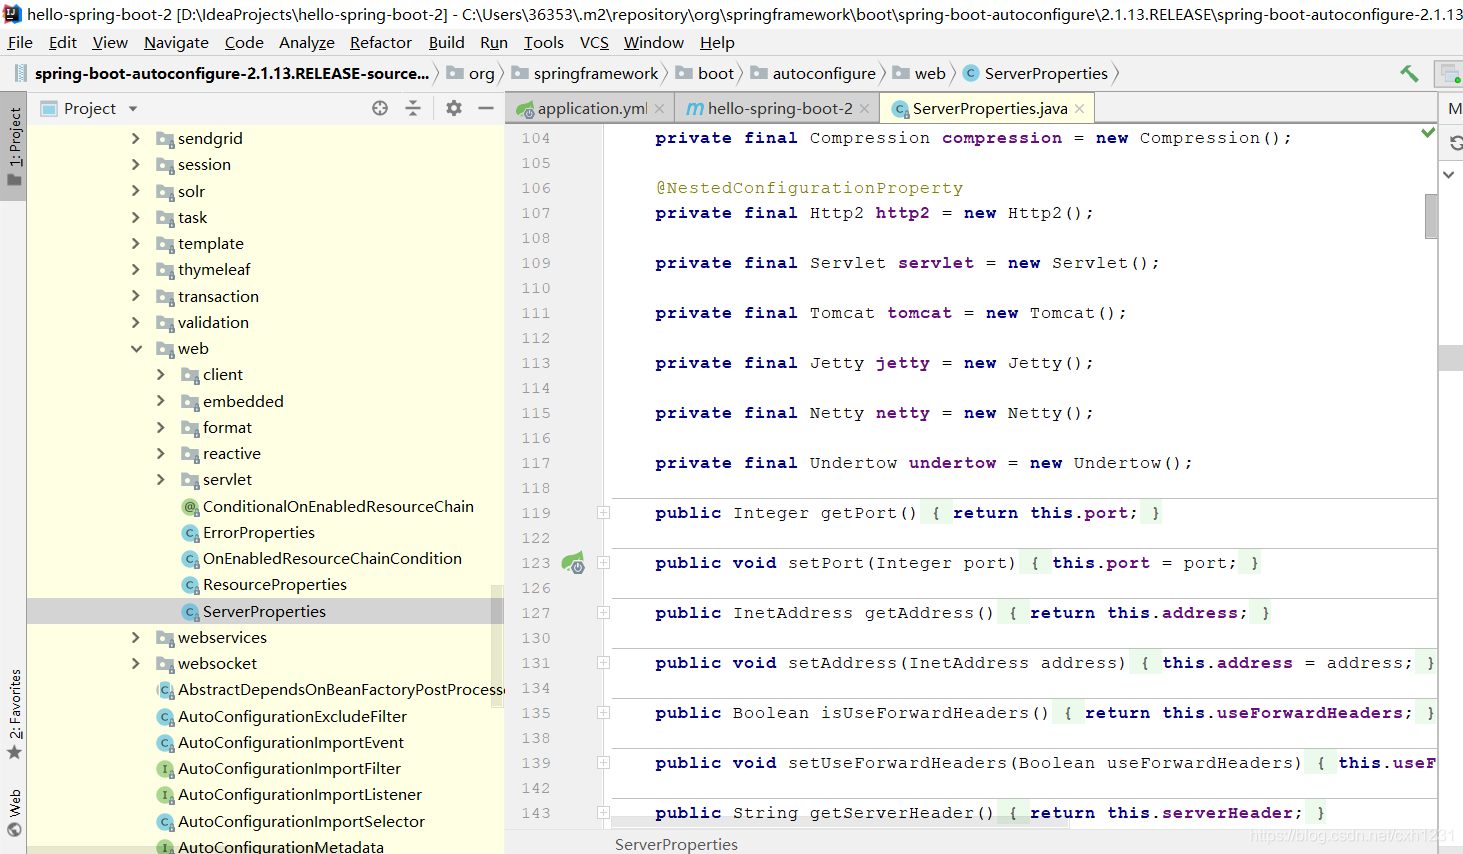Select the ErrorProperties class icon
The width and height of the screenshot is (1463, 854).
[x=190, y=533]
